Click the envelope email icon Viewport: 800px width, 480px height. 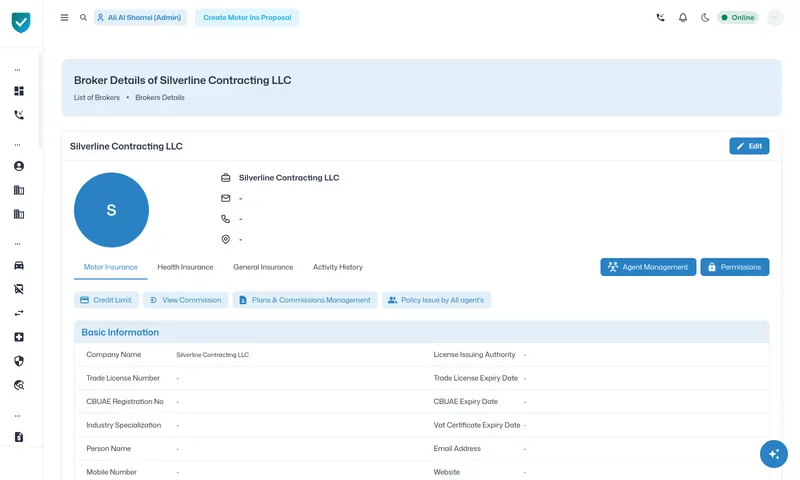point(226,198)
